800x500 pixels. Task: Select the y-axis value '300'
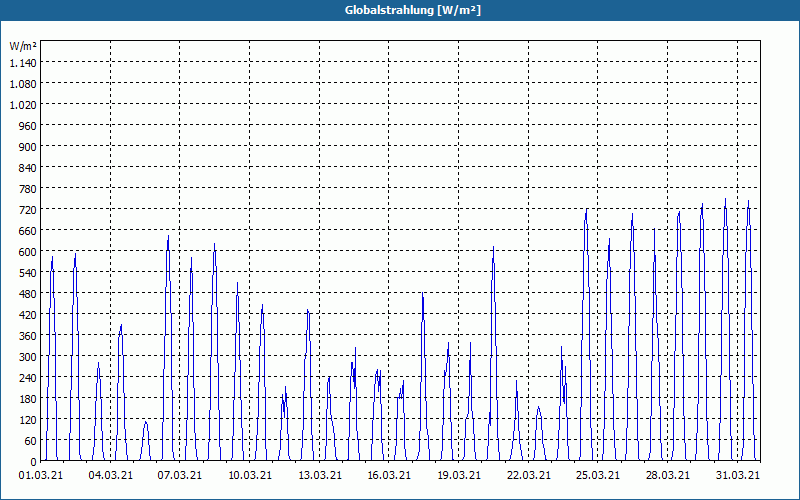tap(29, 357)
